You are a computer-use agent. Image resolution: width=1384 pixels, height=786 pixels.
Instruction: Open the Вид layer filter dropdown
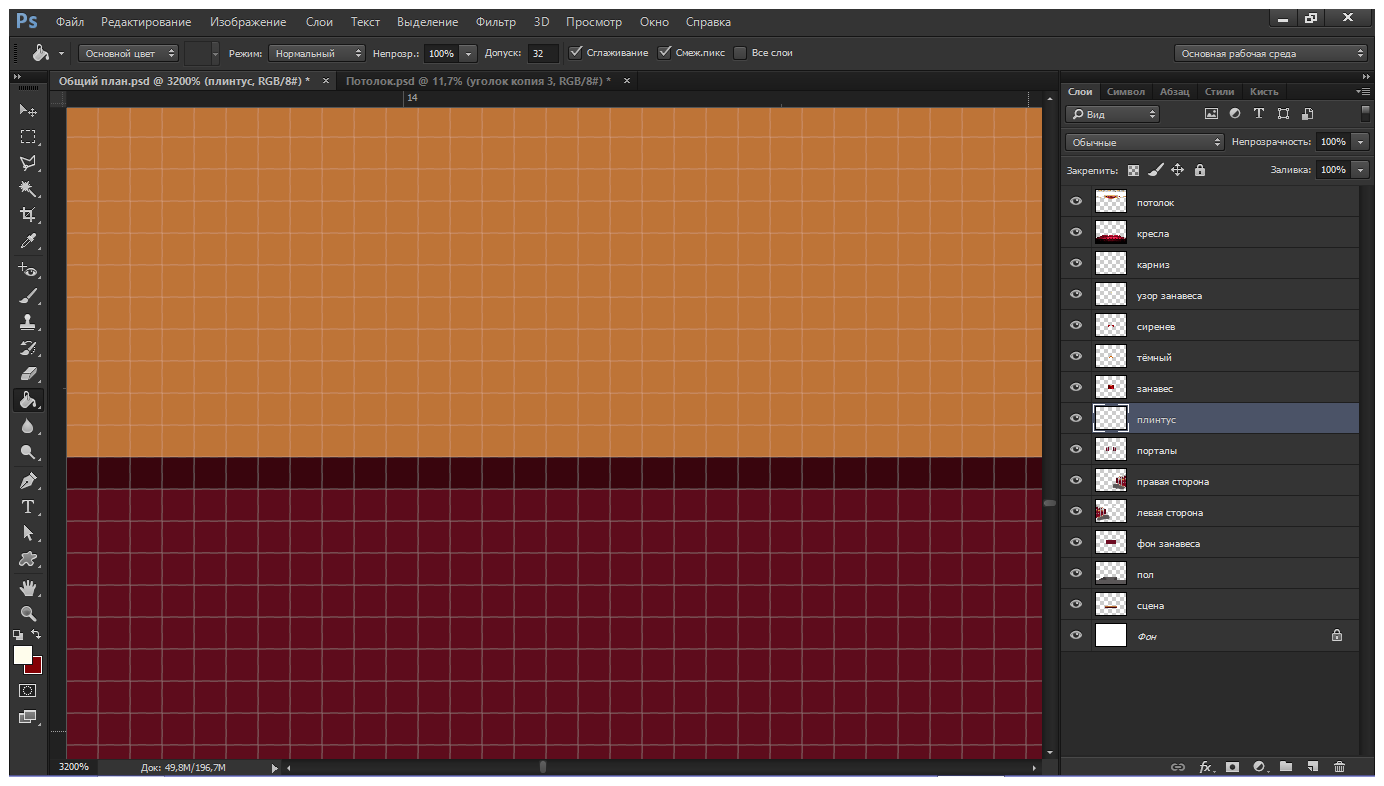[x=1112, y=114]
